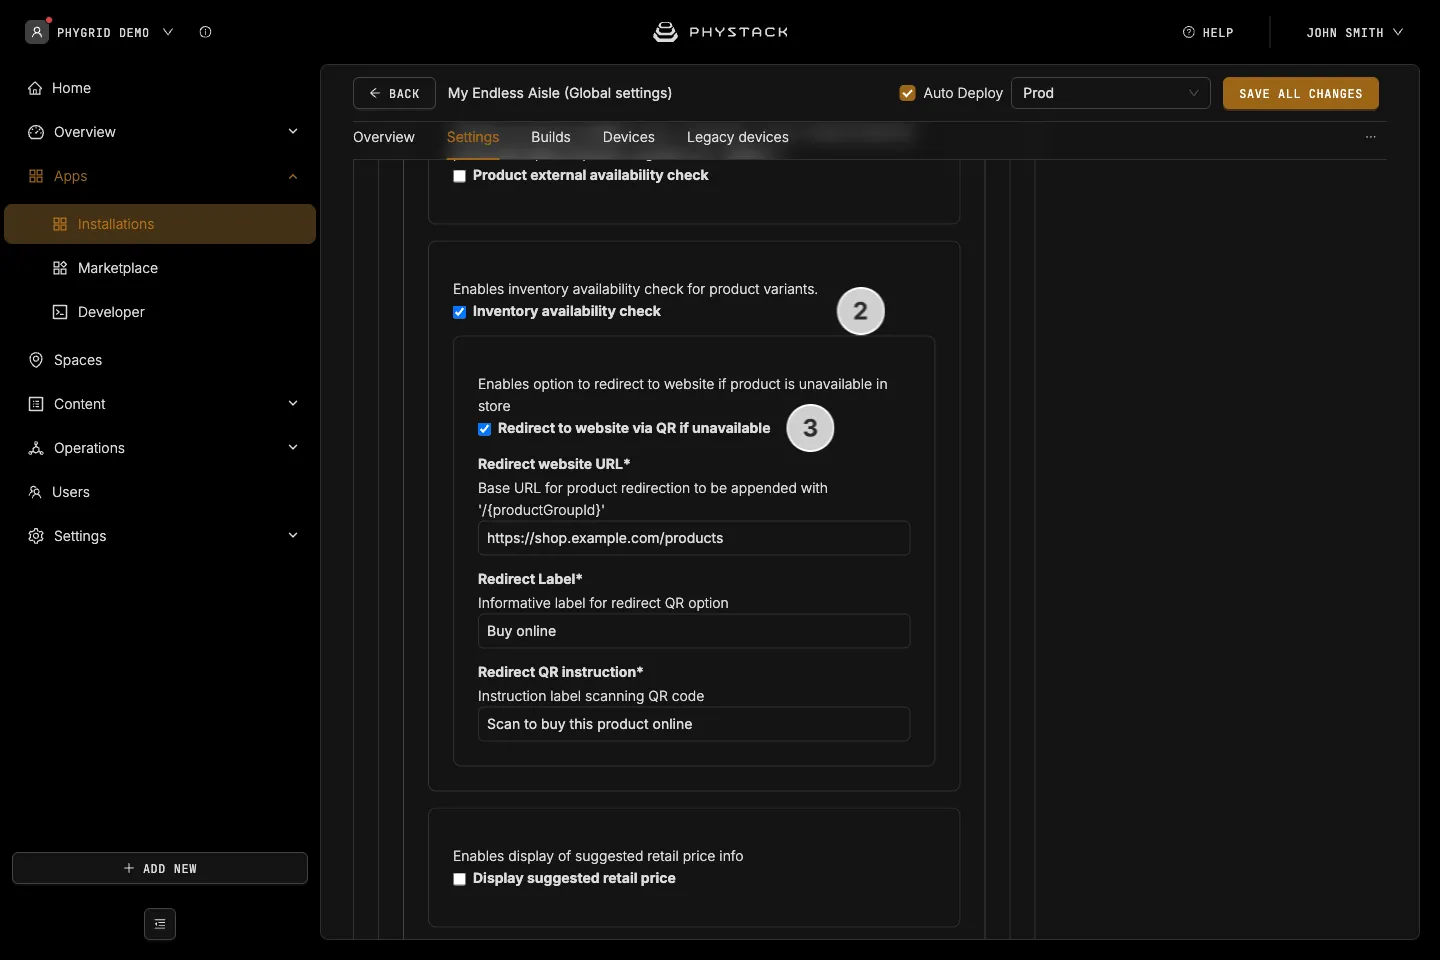Click the Phygrid Demo account avatar
This screenshot has height=960, width=1440.
(x=37, y=32)
